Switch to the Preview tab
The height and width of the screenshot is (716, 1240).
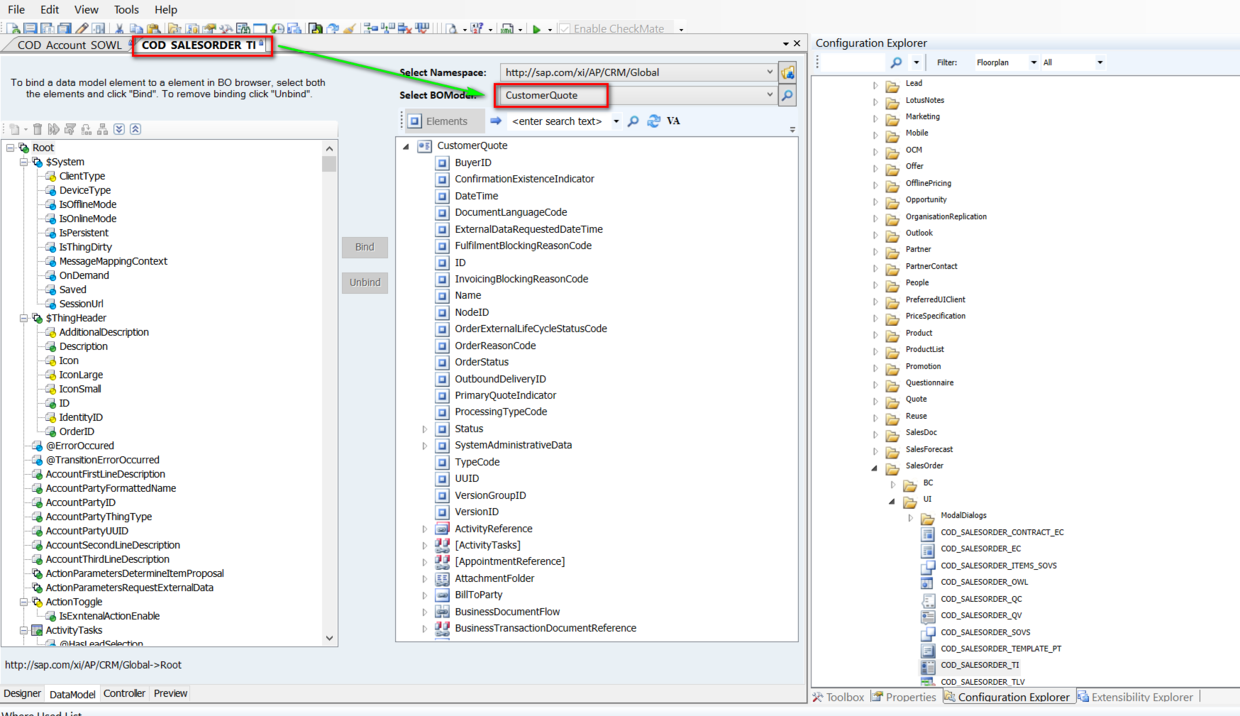coord(170,693)
